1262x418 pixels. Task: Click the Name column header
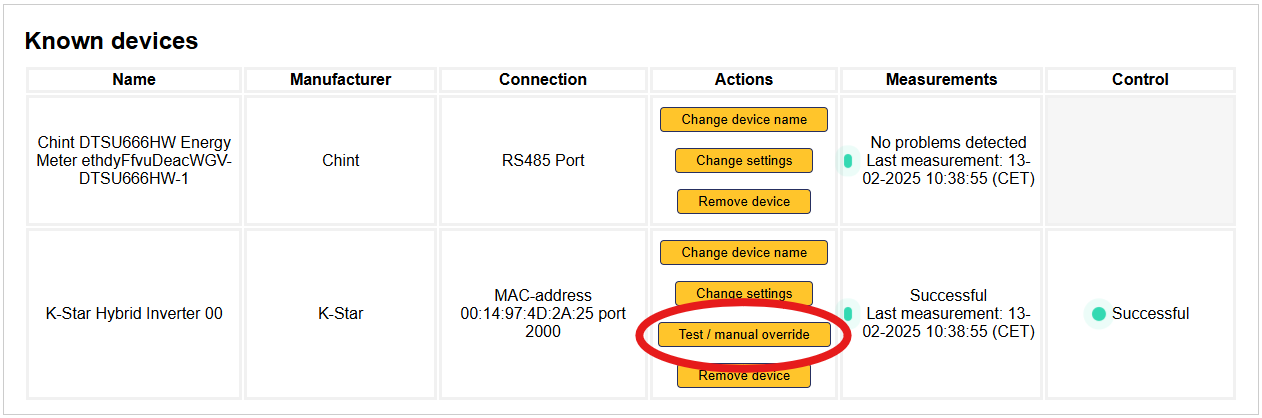(134, 79)
